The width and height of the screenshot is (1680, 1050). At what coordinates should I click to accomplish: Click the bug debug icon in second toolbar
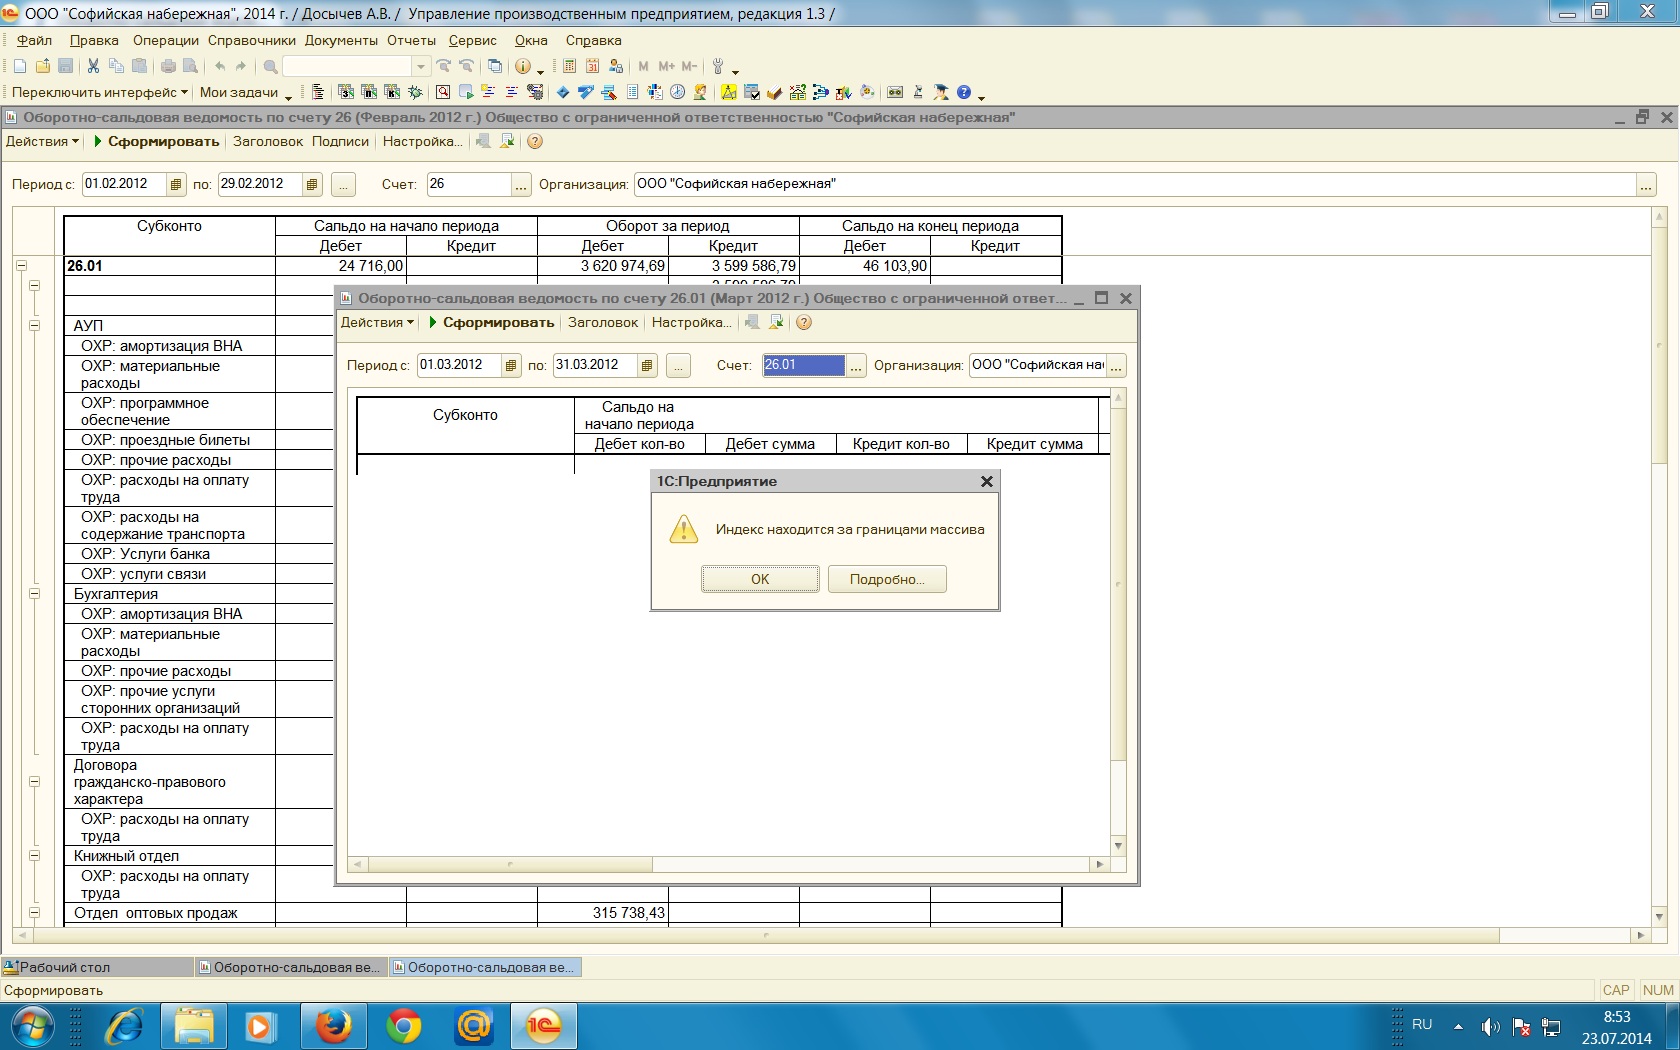[x=415, y=92]
